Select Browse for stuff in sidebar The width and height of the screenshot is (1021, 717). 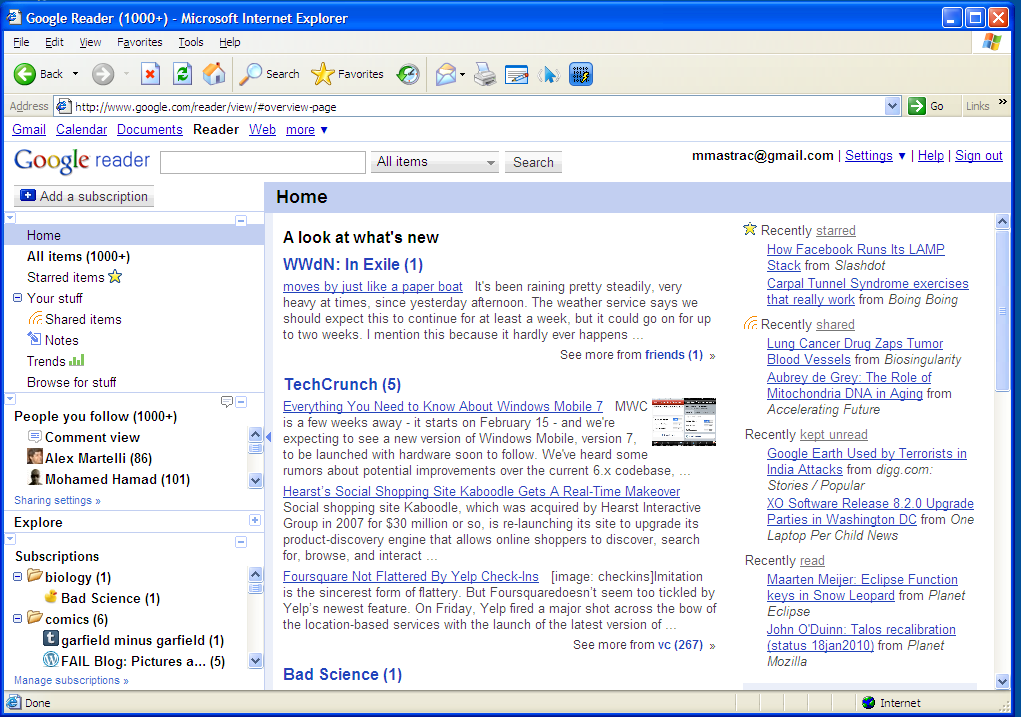click(x=72, y=382)
